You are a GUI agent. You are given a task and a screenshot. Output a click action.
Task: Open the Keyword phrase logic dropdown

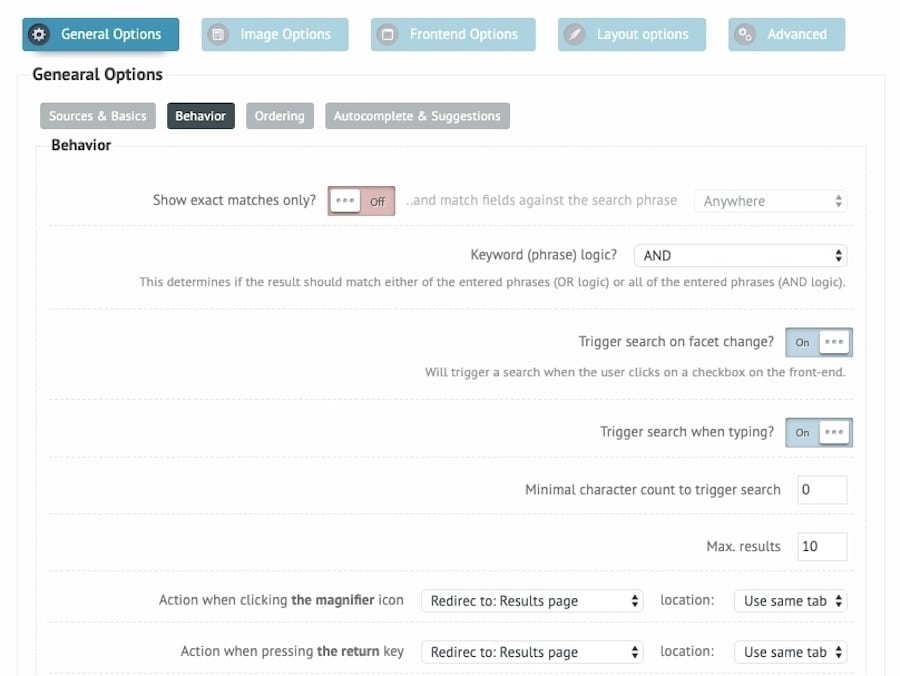tap(739, 255)
